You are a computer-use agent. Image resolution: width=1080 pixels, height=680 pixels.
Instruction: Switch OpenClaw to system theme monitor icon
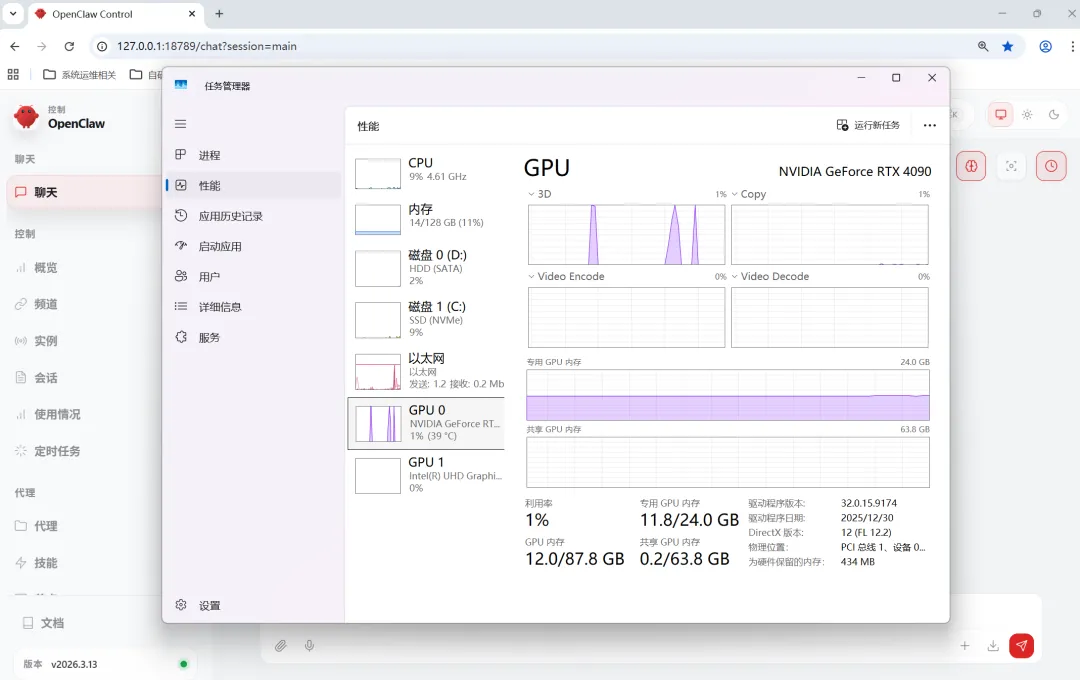1001,114
